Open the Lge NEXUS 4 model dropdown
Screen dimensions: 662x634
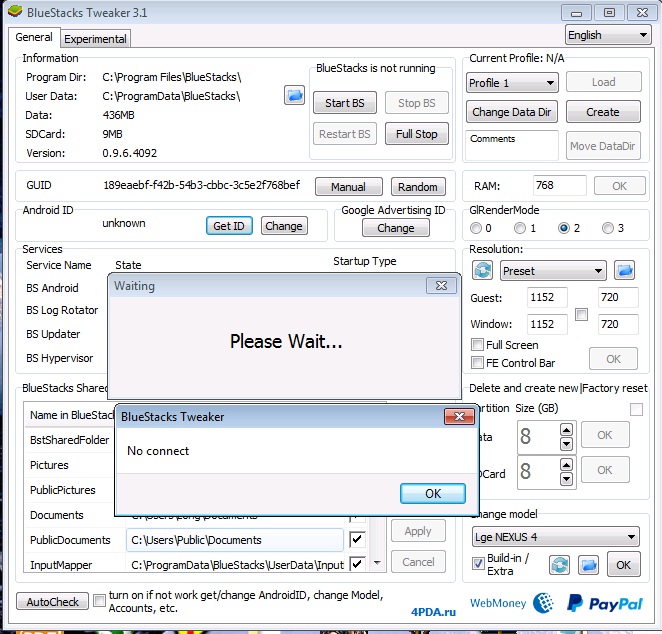point(556,537)
